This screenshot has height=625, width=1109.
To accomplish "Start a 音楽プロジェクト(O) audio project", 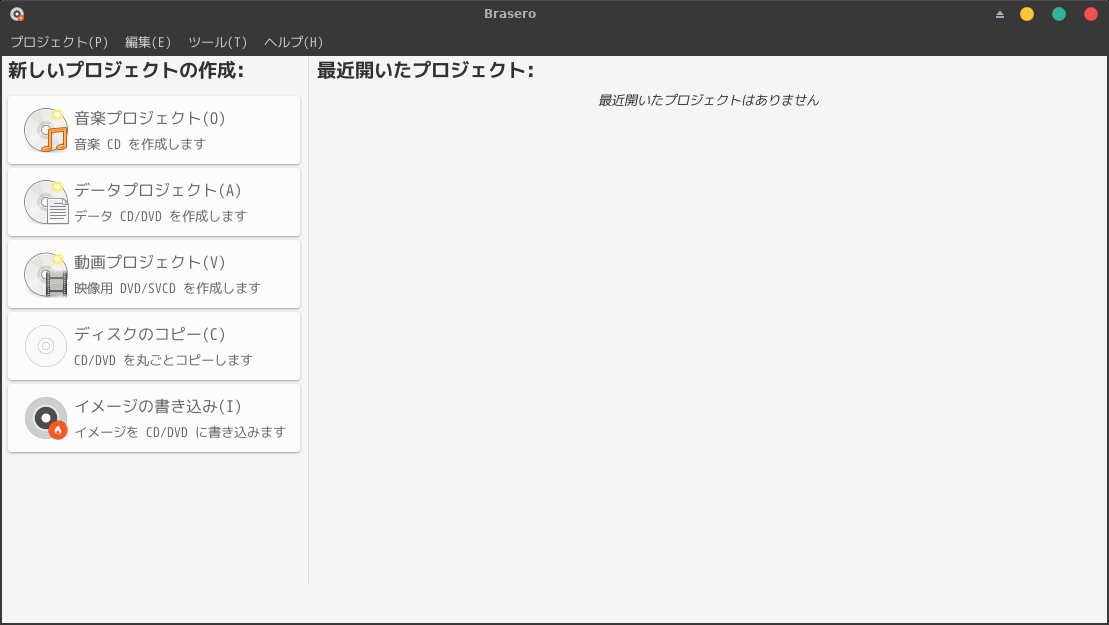I will pos(154,130).
